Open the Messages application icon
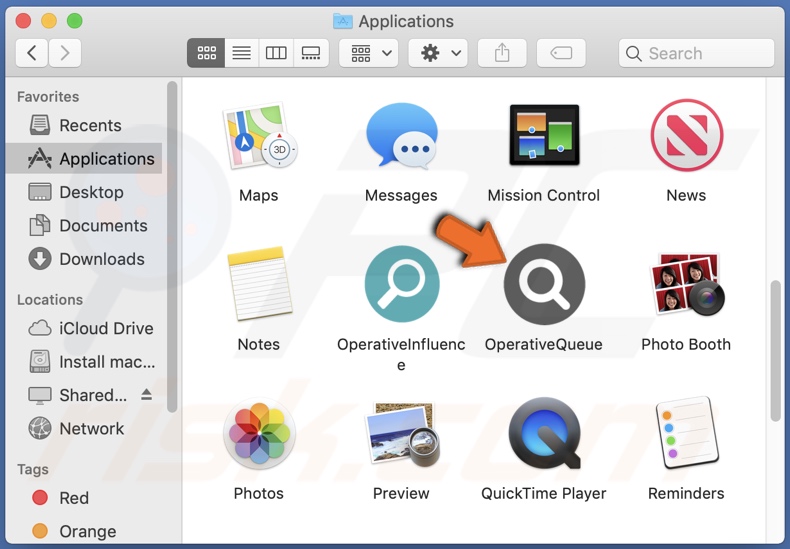Image resolution: width=790 pixels, height=549 pixels. [x=402, y=135]
